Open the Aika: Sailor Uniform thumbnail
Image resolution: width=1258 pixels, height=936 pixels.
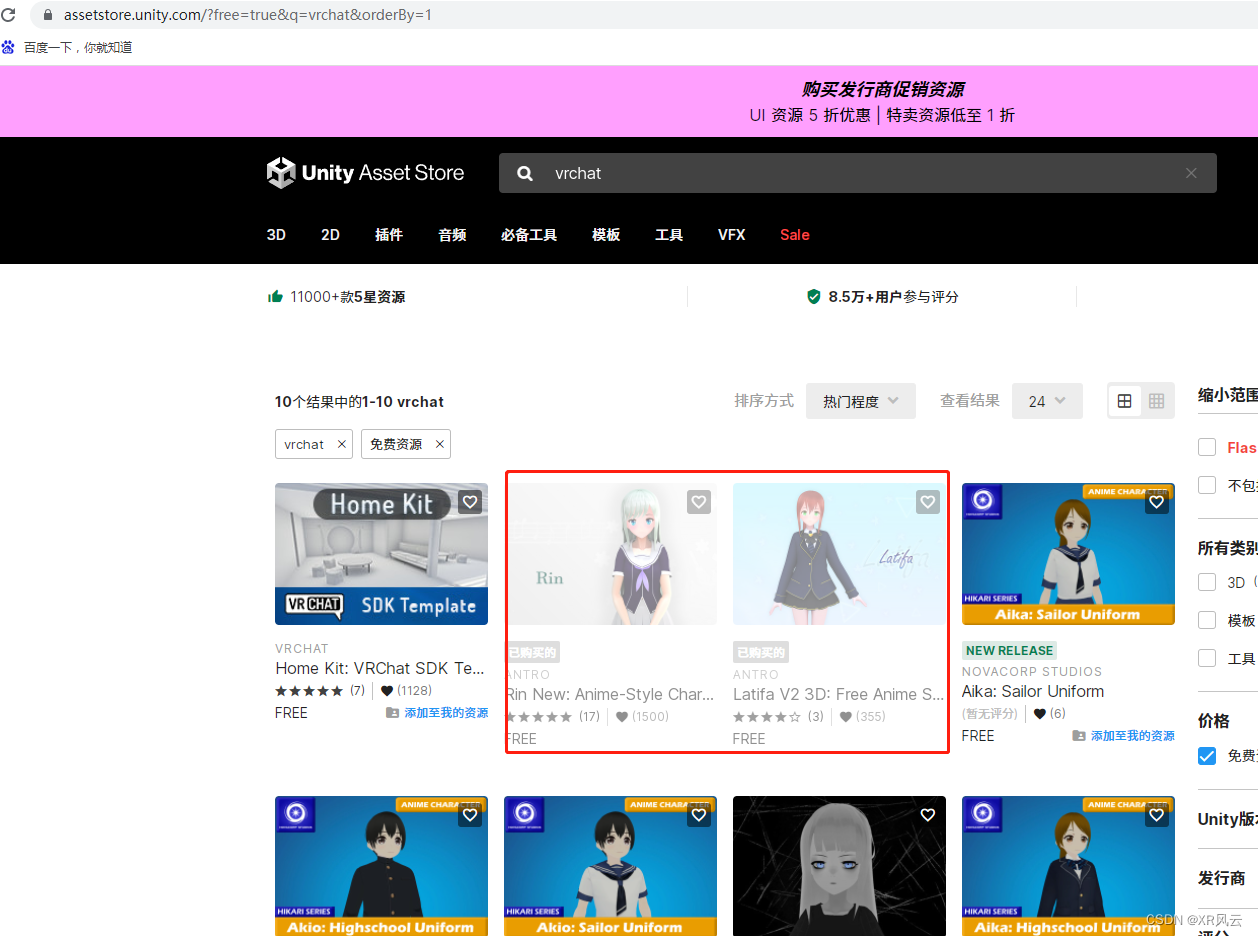[1068, 554]
